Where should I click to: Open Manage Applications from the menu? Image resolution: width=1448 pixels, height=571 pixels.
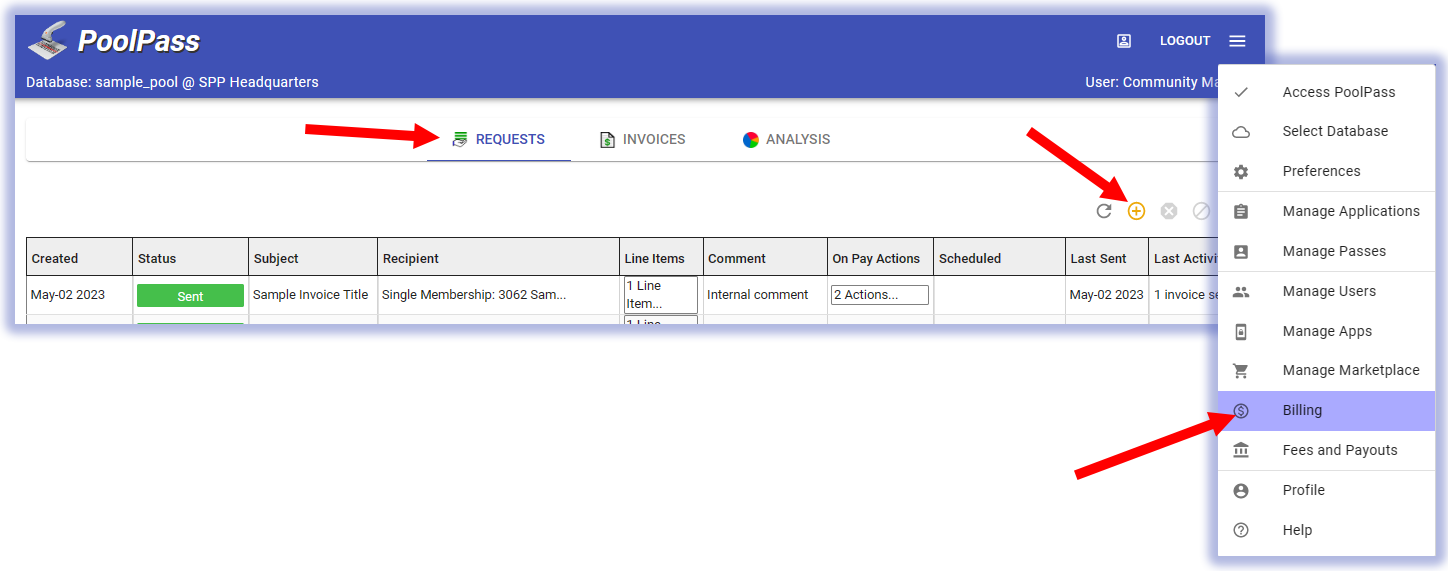[x=1326, y=211]
